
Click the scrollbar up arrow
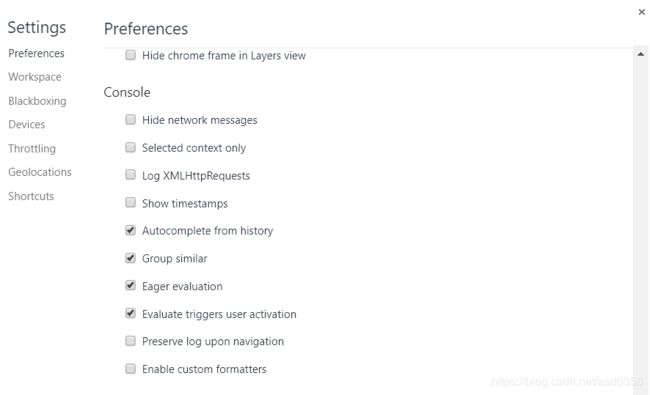(640, 54)
